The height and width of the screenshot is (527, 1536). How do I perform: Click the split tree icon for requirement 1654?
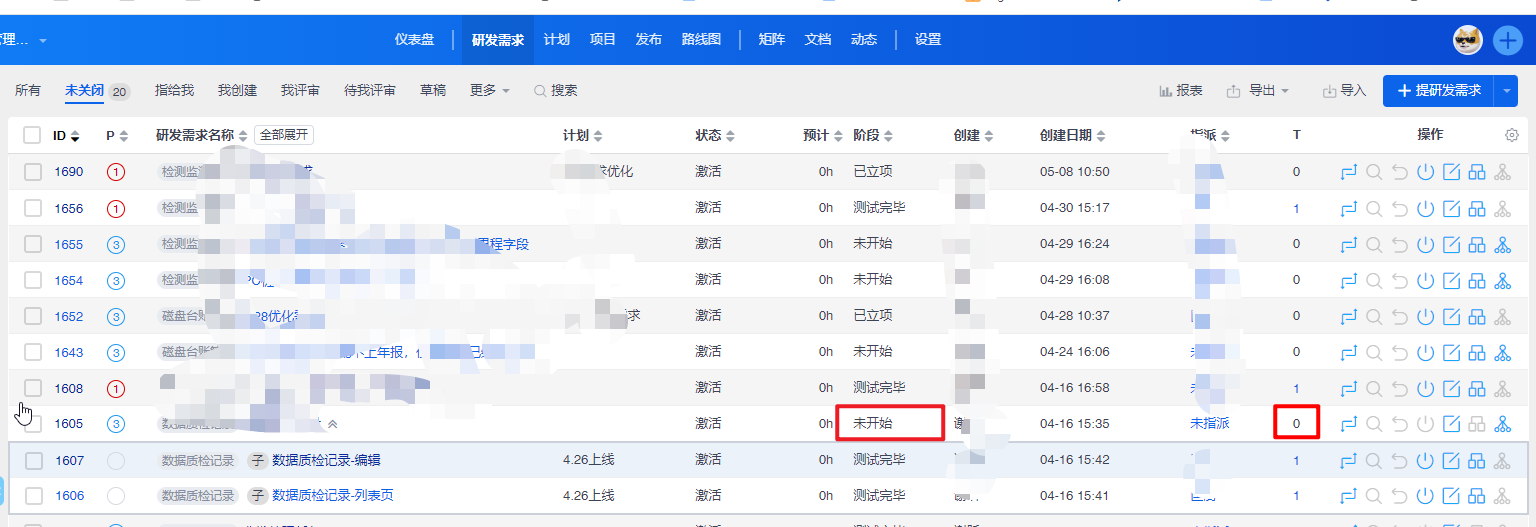[x=1502, y=280]
